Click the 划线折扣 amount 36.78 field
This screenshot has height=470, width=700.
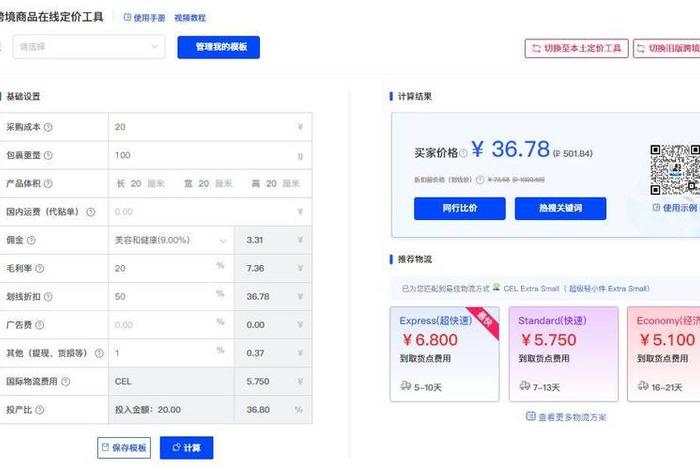click(x=273, y=297)
